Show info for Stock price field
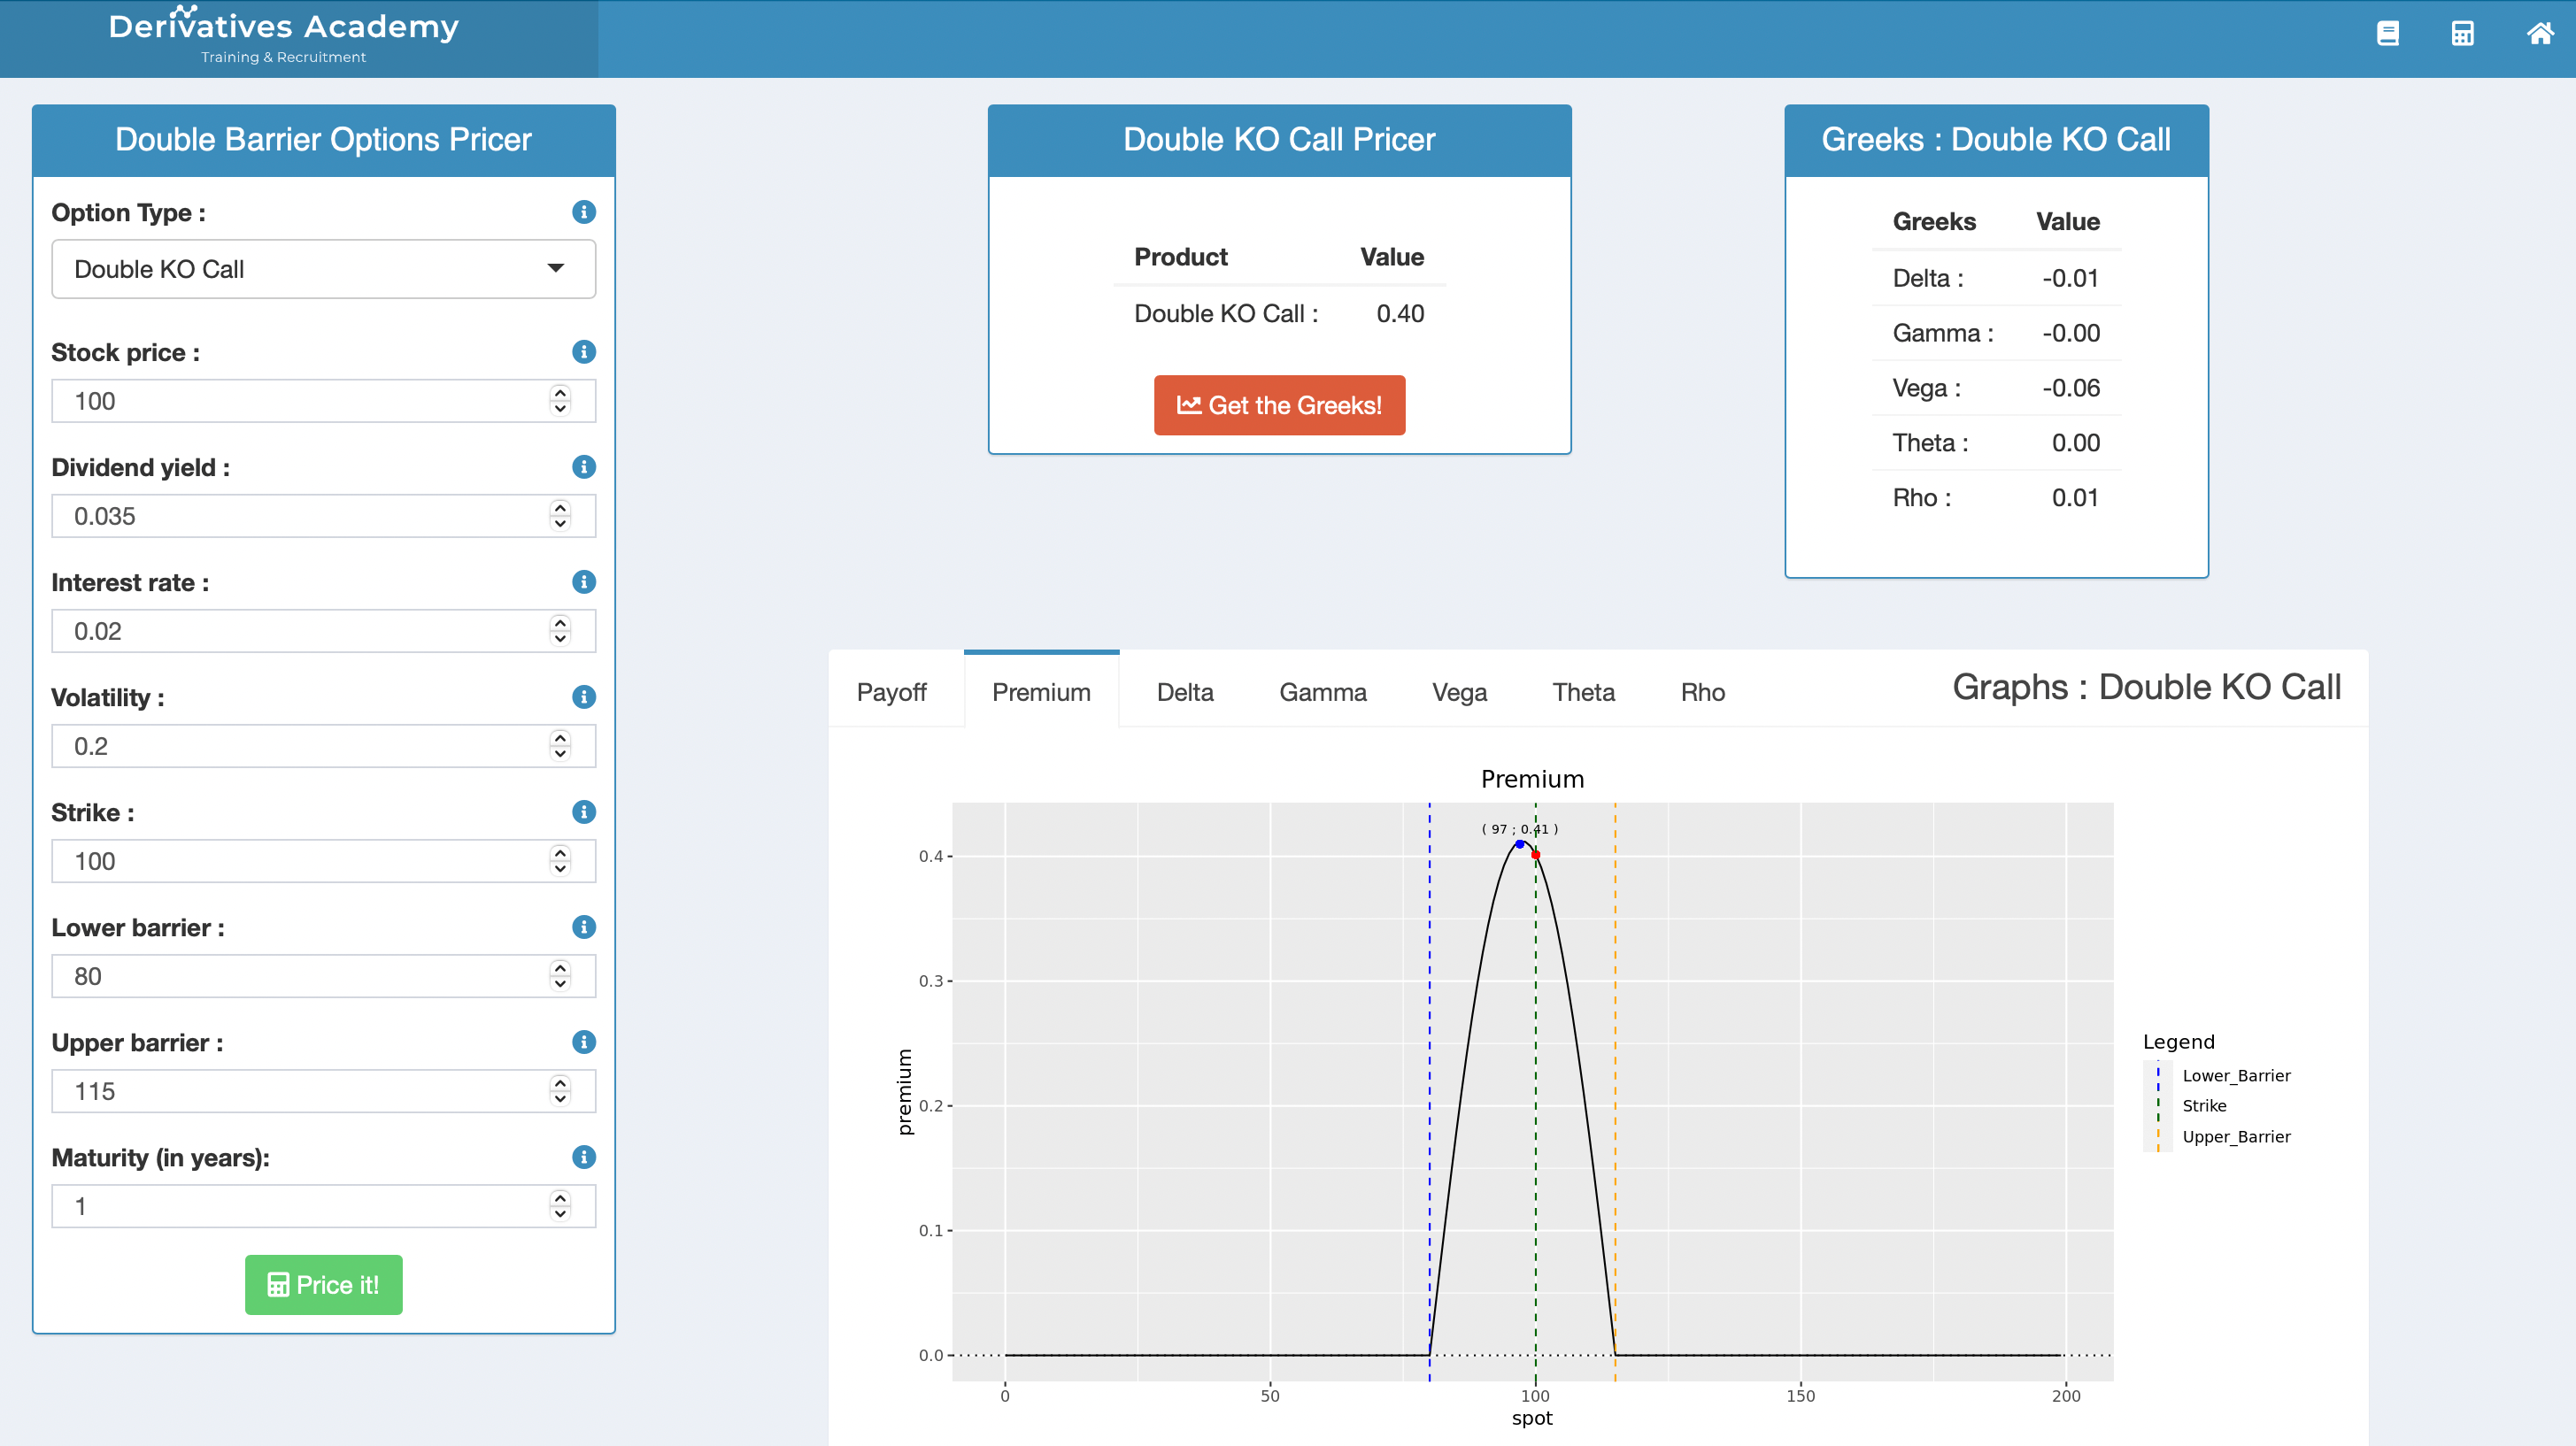Image resolution: width=2576 pixels, height=1446 pixels. (x=584, y=352)
